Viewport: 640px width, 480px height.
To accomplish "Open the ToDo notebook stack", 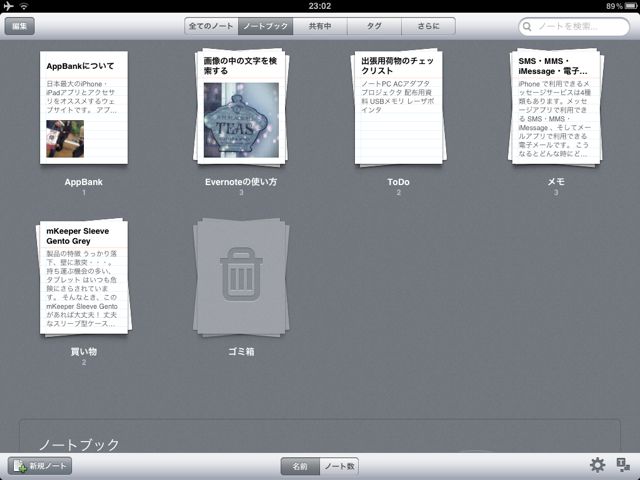I will (398, 107).
